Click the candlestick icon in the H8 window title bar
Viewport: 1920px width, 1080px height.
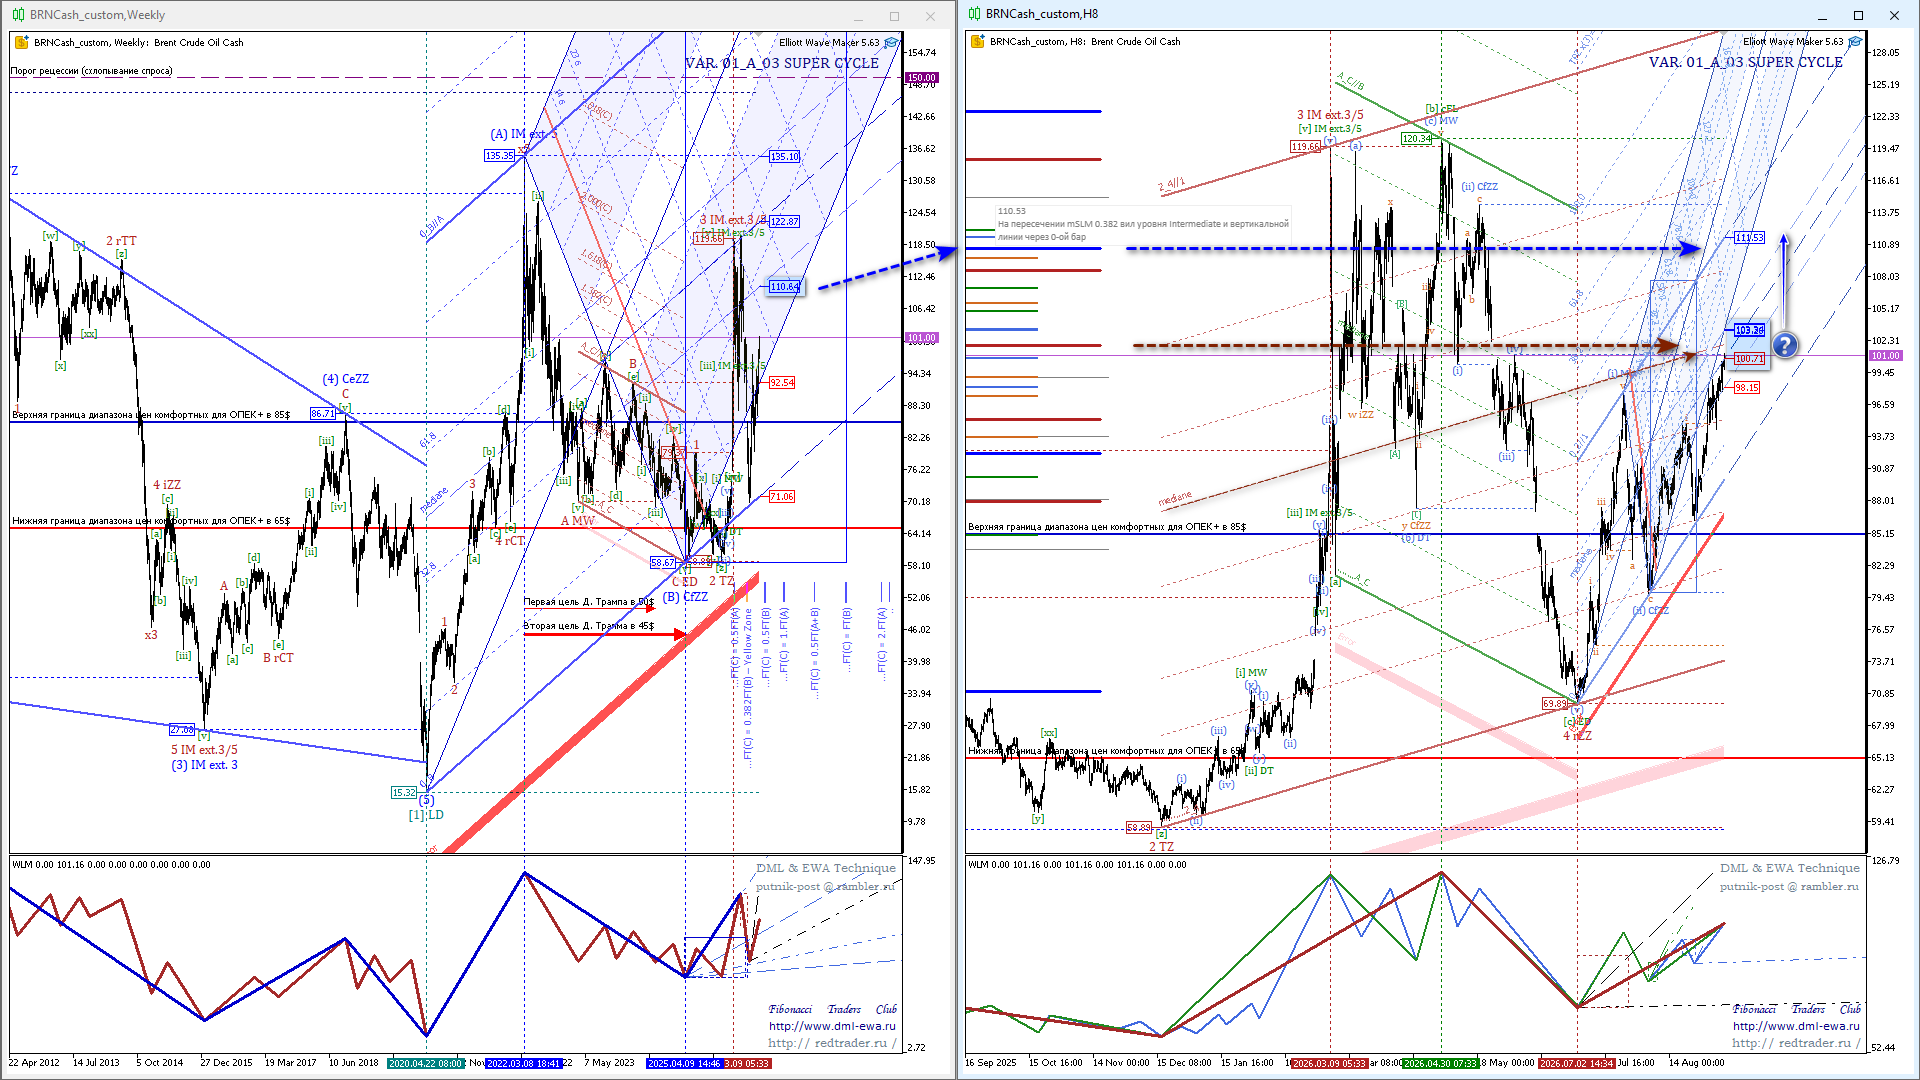coord(974,14)
